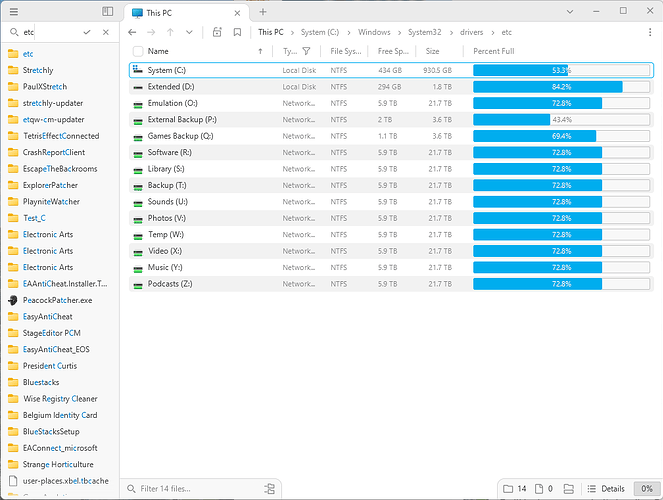Open the PeacockPatcher.exe search result
The height and width of the screenshot is (500, 663).
58,301
